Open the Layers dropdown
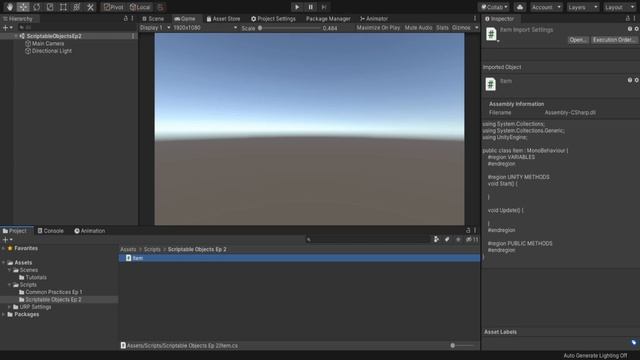Screen dimensions: 640x360 click(582, 7)
